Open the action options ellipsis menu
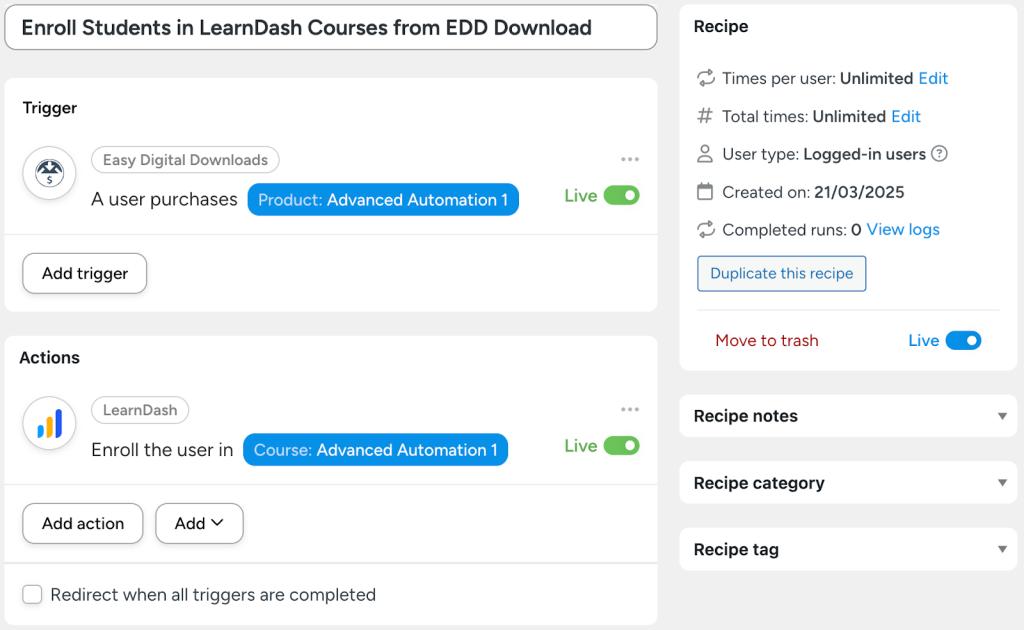The image size is (1024, 630). click(x=630, y=408)
